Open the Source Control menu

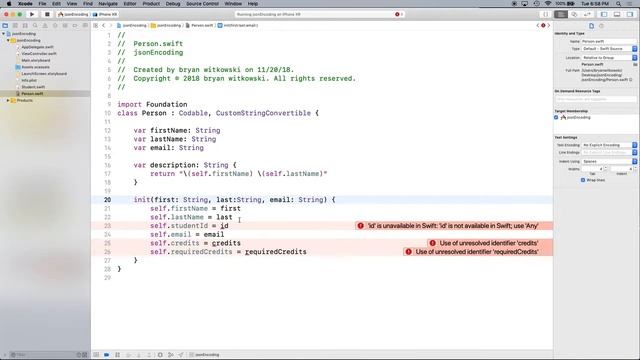pos(202,4)
